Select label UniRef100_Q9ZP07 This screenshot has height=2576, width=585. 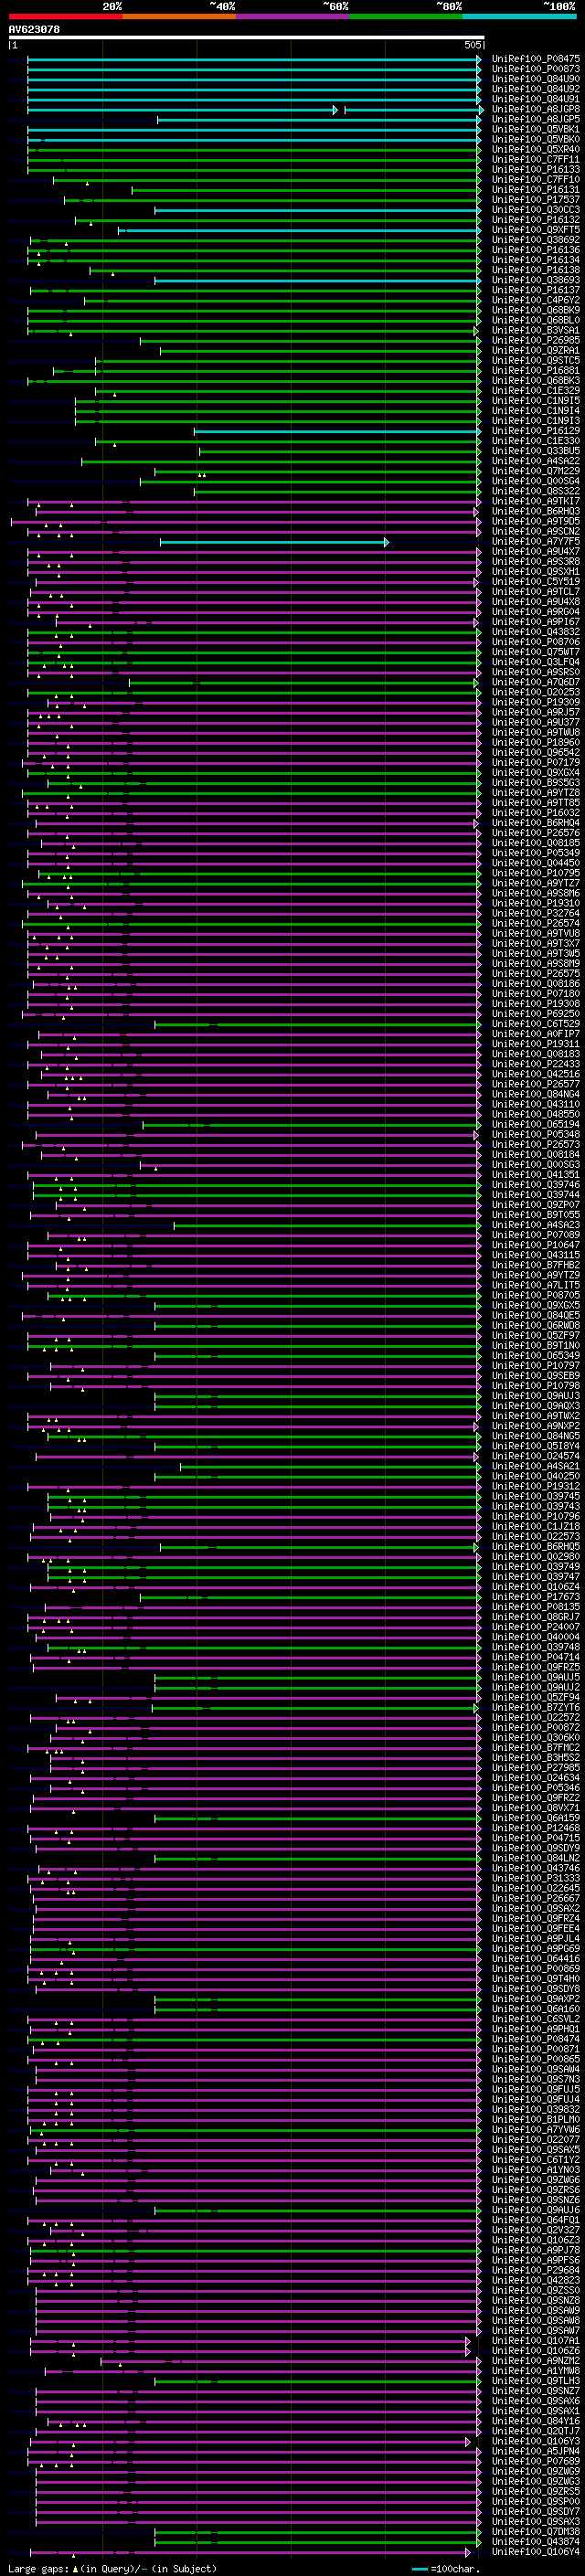536,1205
